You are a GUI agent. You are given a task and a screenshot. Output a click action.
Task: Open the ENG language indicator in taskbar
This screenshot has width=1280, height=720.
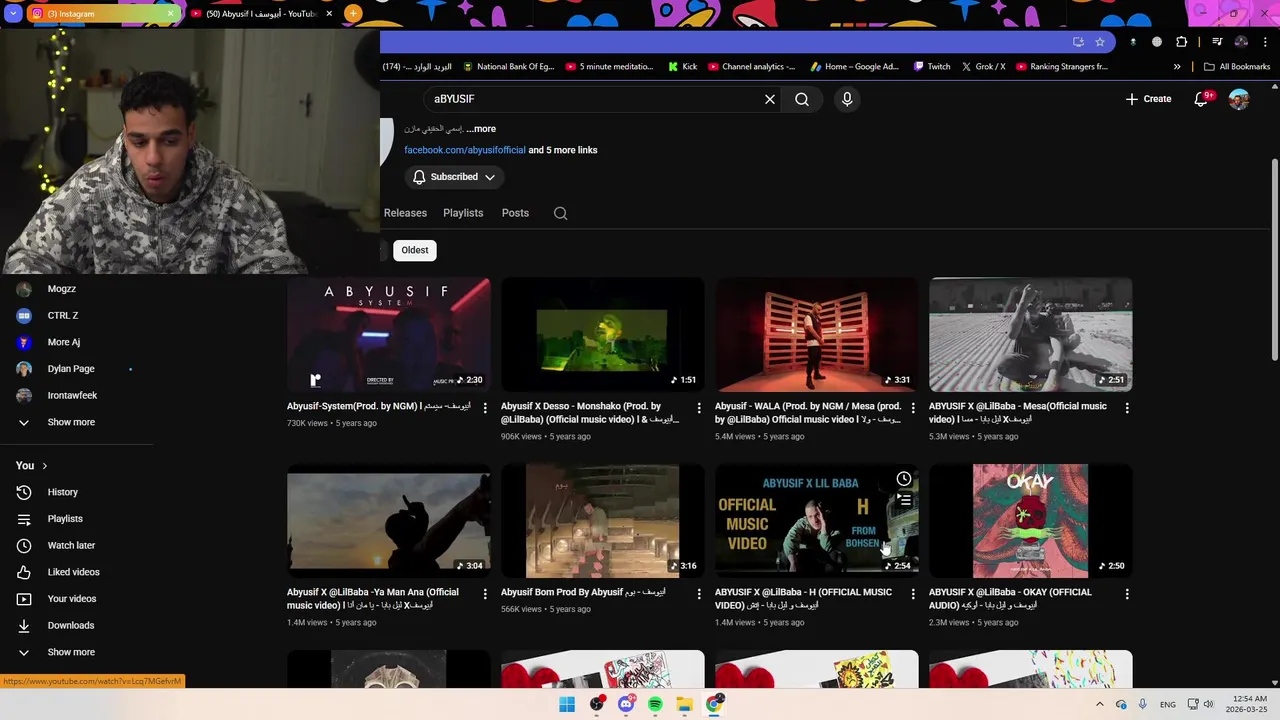click(x=1167, y=705)
